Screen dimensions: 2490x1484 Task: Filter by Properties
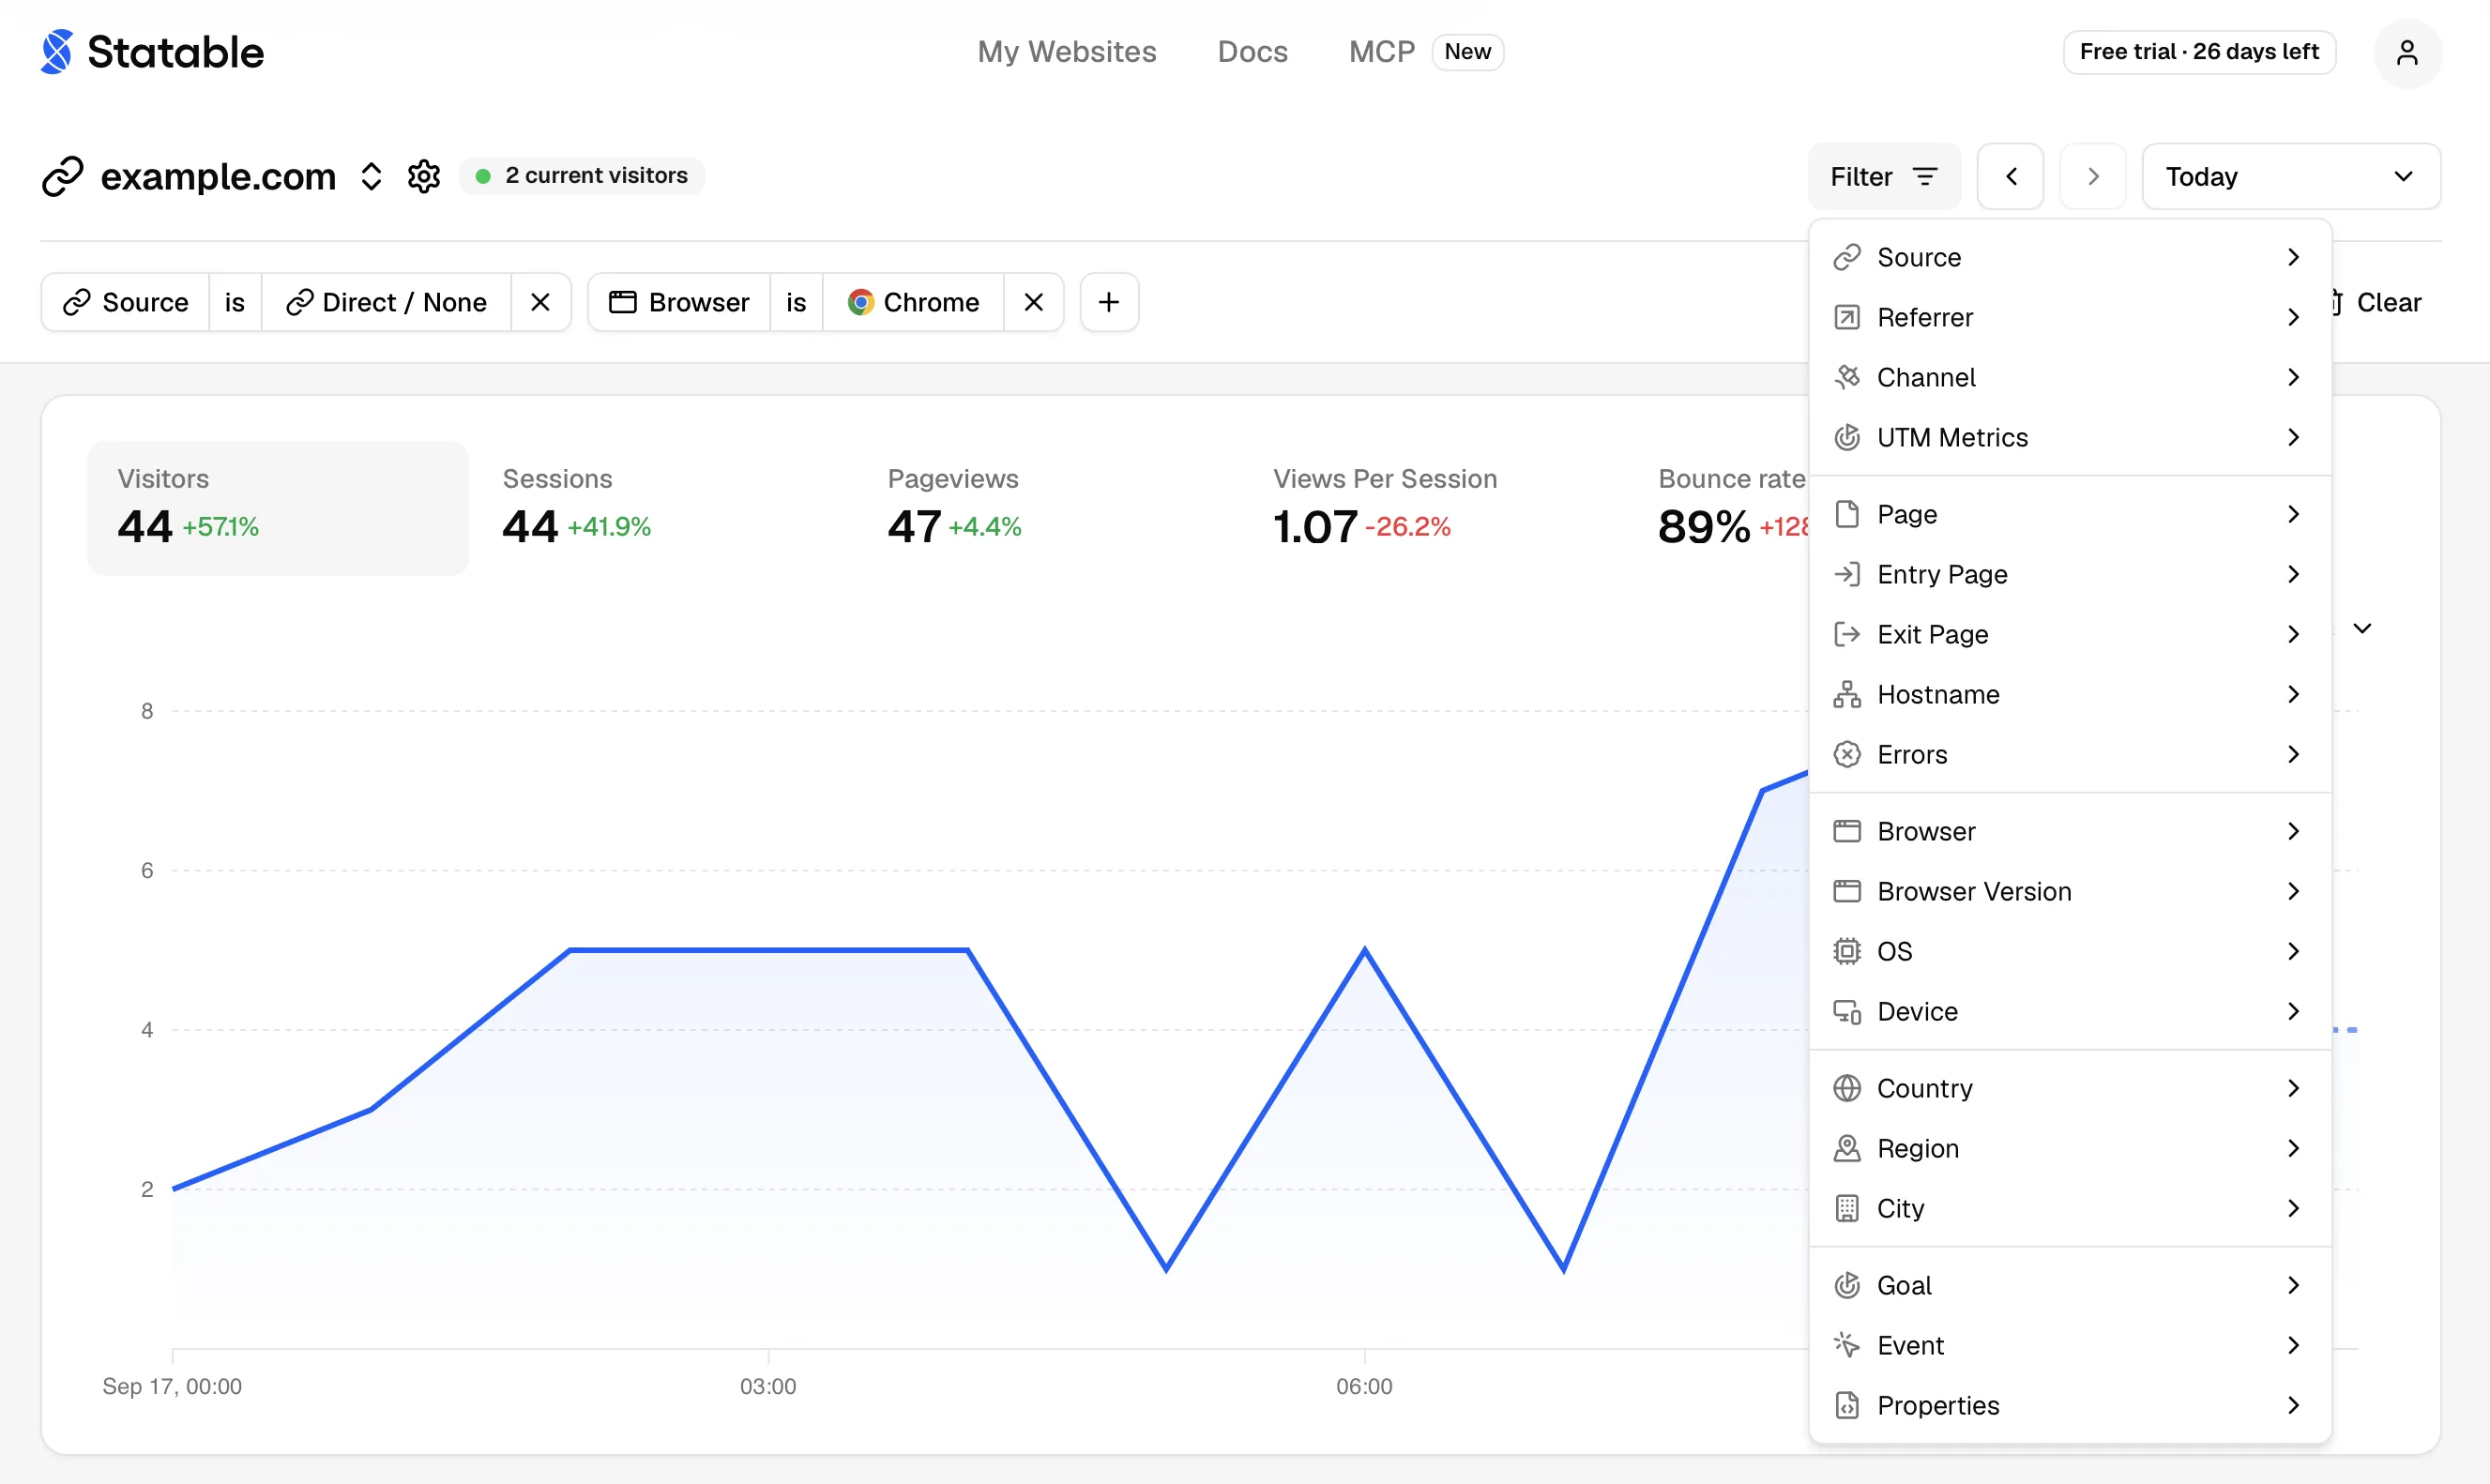pos(2069,1406)
